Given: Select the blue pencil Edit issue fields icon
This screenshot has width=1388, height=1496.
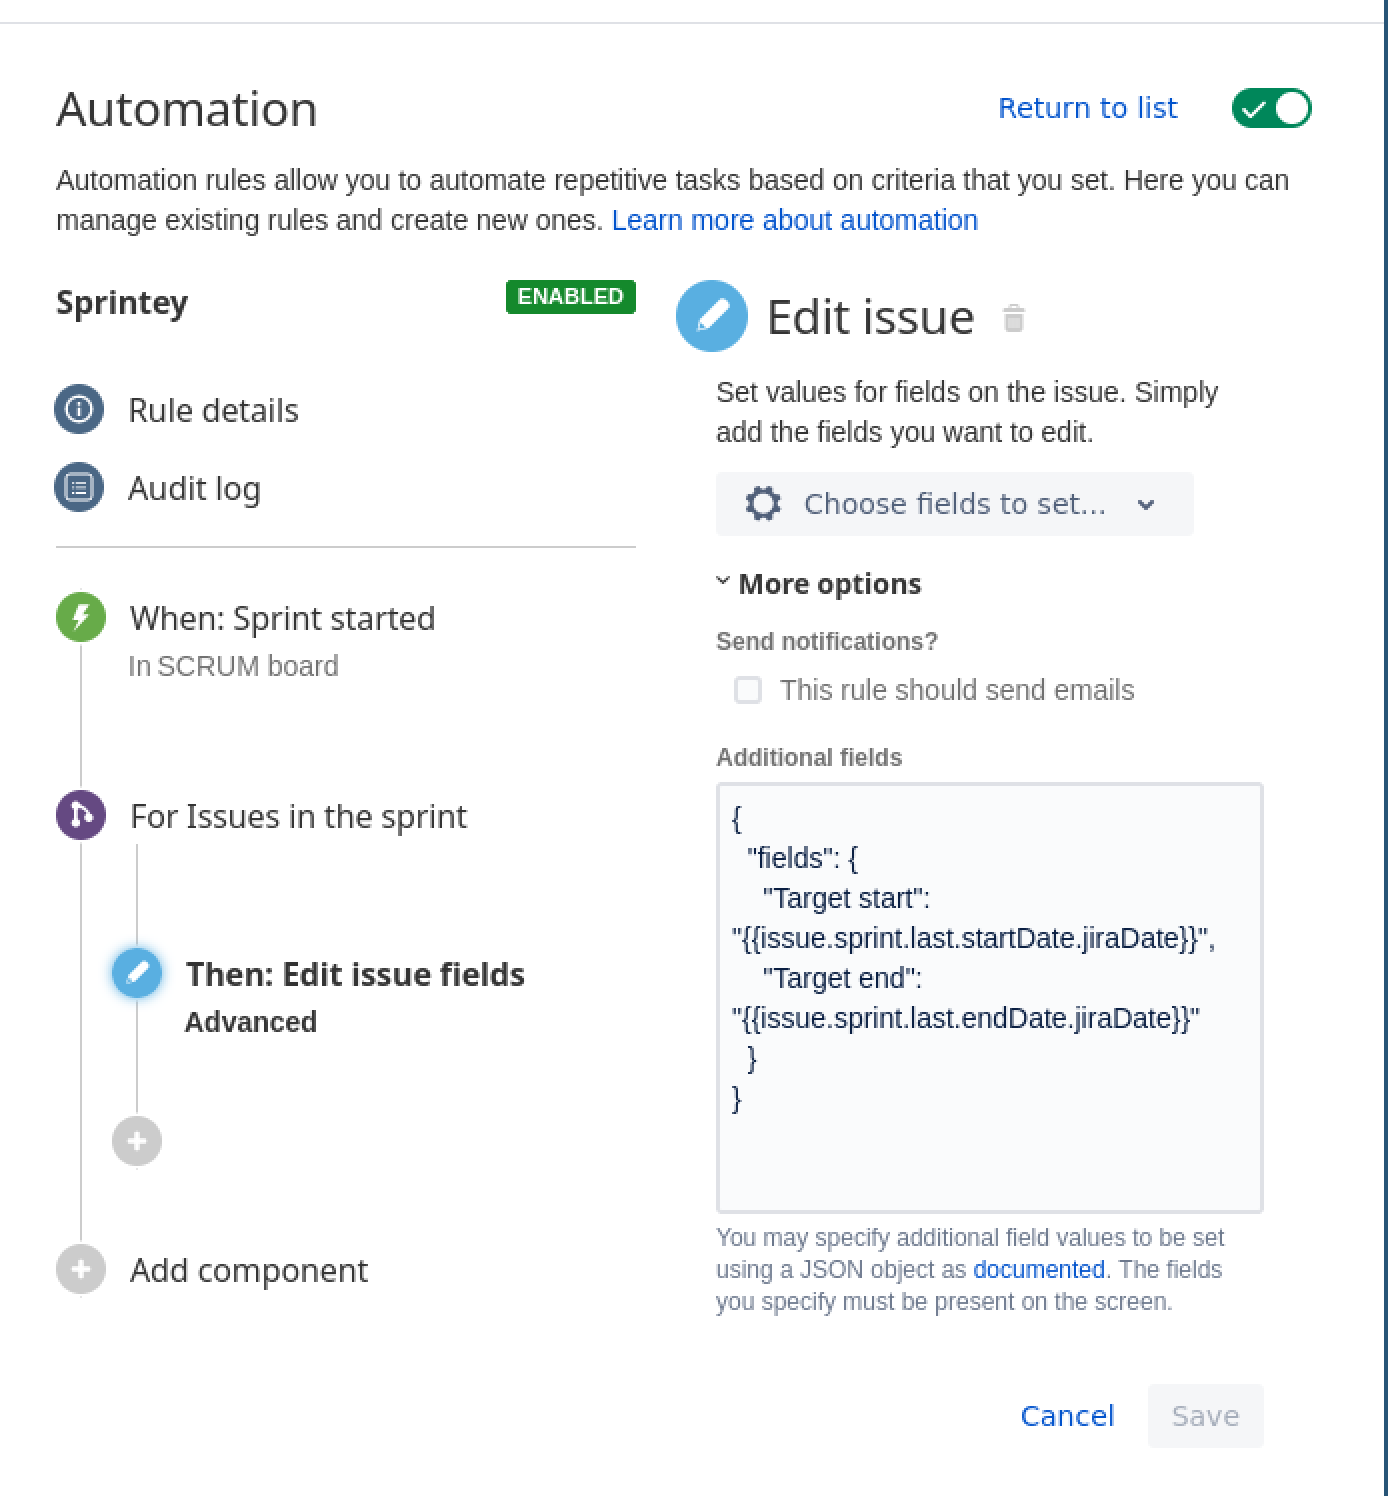Looking at the screenshot, I should (x=137, y=973).
